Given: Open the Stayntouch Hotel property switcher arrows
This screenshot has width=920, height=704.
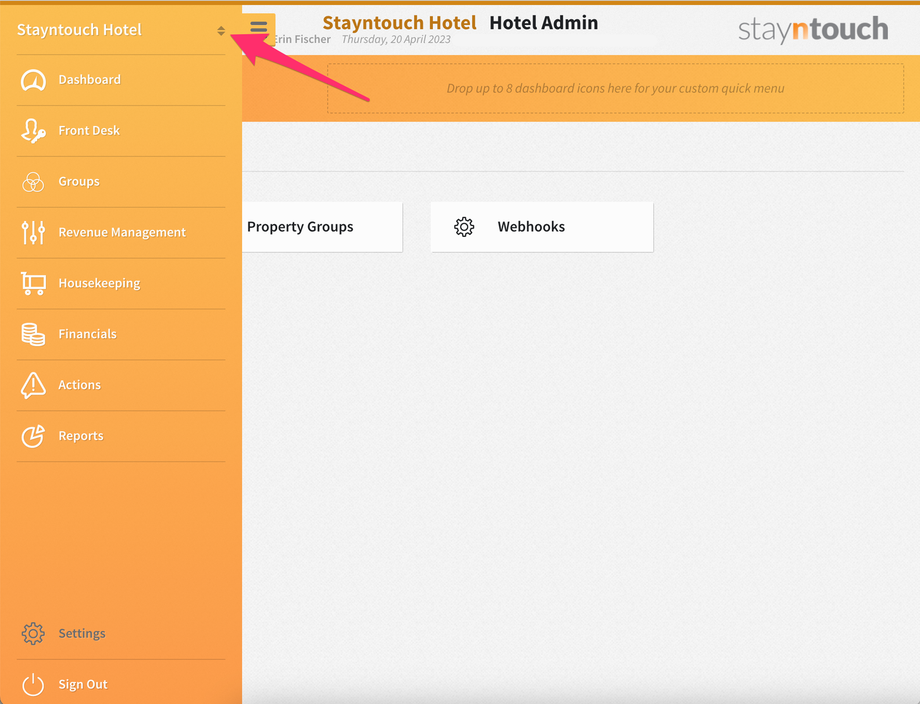Looking at the screenshot, I should point(221,31).
